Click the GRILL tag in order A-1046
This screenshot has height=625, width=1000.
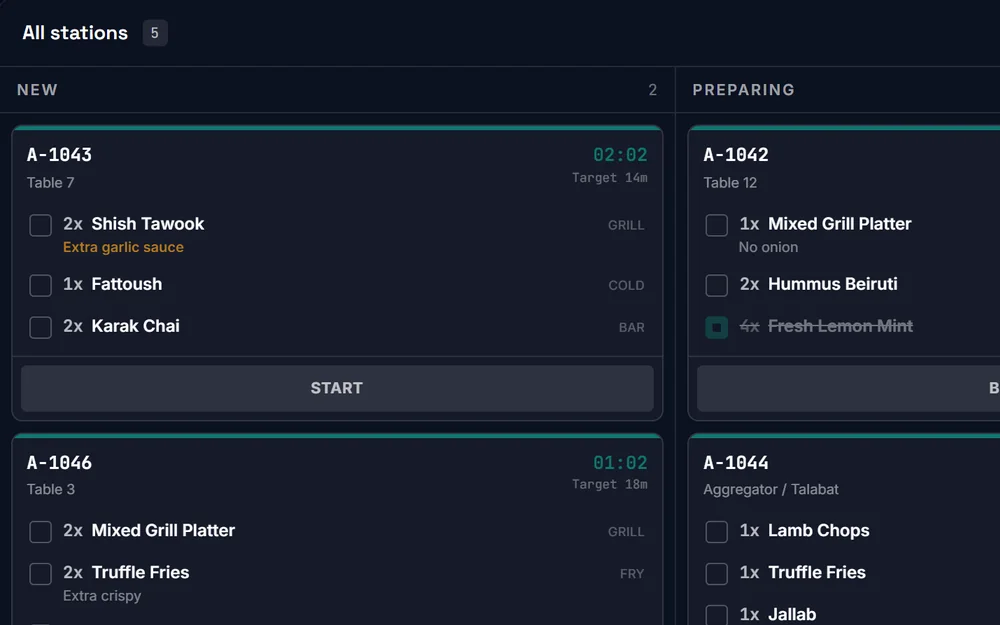click(x=626, y=531)
